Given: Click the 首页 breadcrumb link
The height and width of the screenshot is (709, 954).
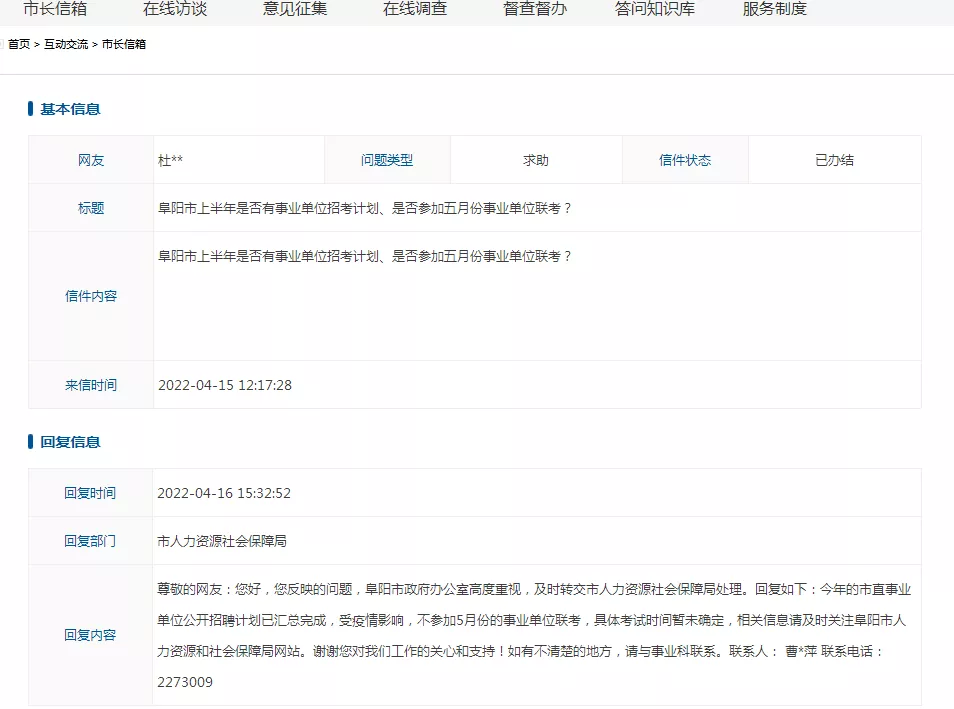Looking at the screenshot, I should pyautogui.click(x=19, y=44).
